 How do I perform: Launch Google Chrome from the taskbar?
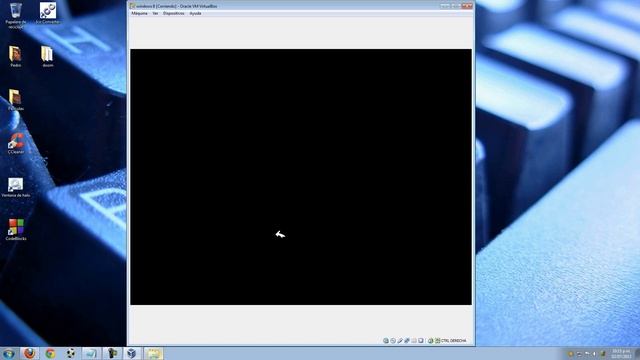[x=51, y=353]
